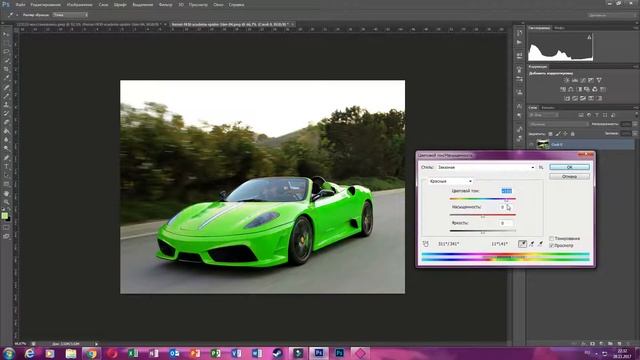The width and height of the screenshot is (640, 360).
Task: Confirm the Hue/Saturation dialog with OK
Action: click(x=569, y=167)
